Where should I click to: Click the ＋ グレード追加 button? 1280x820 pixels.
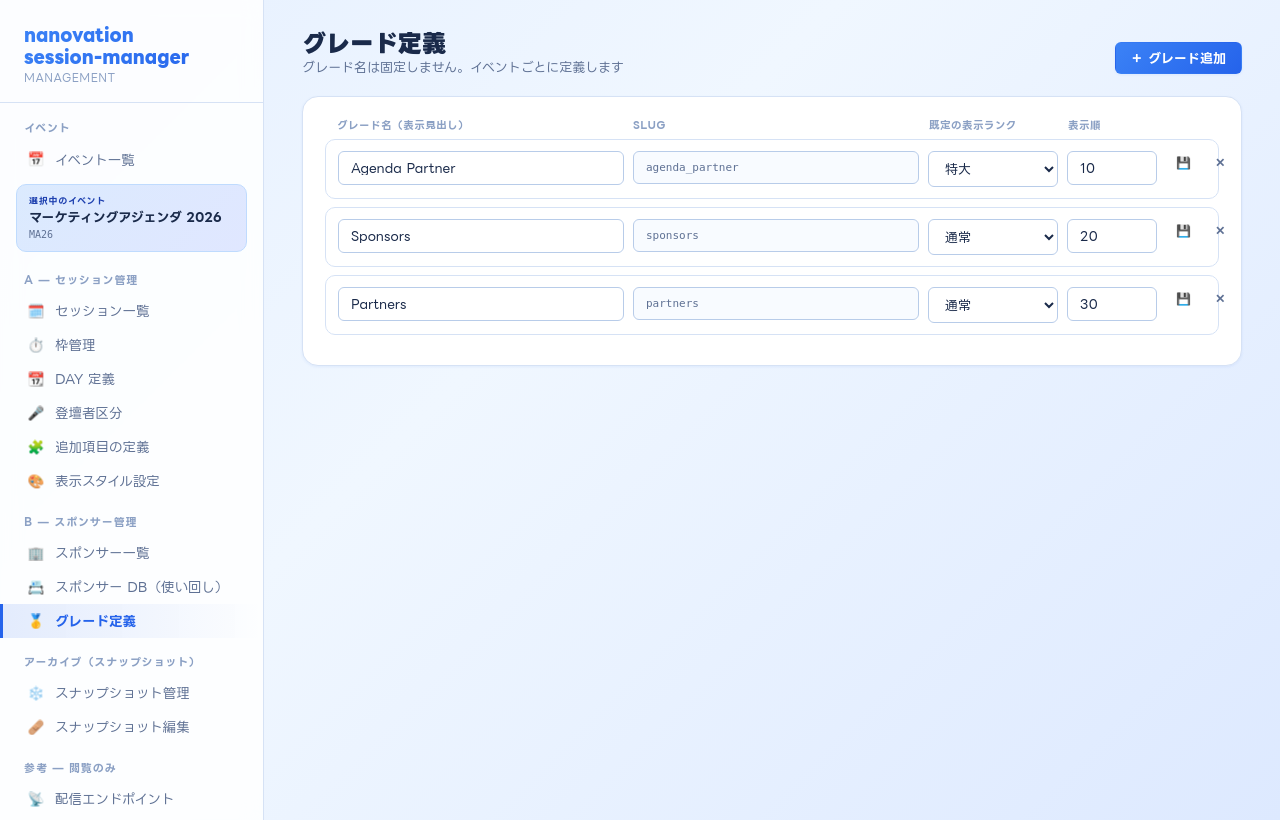point(1178,58)
